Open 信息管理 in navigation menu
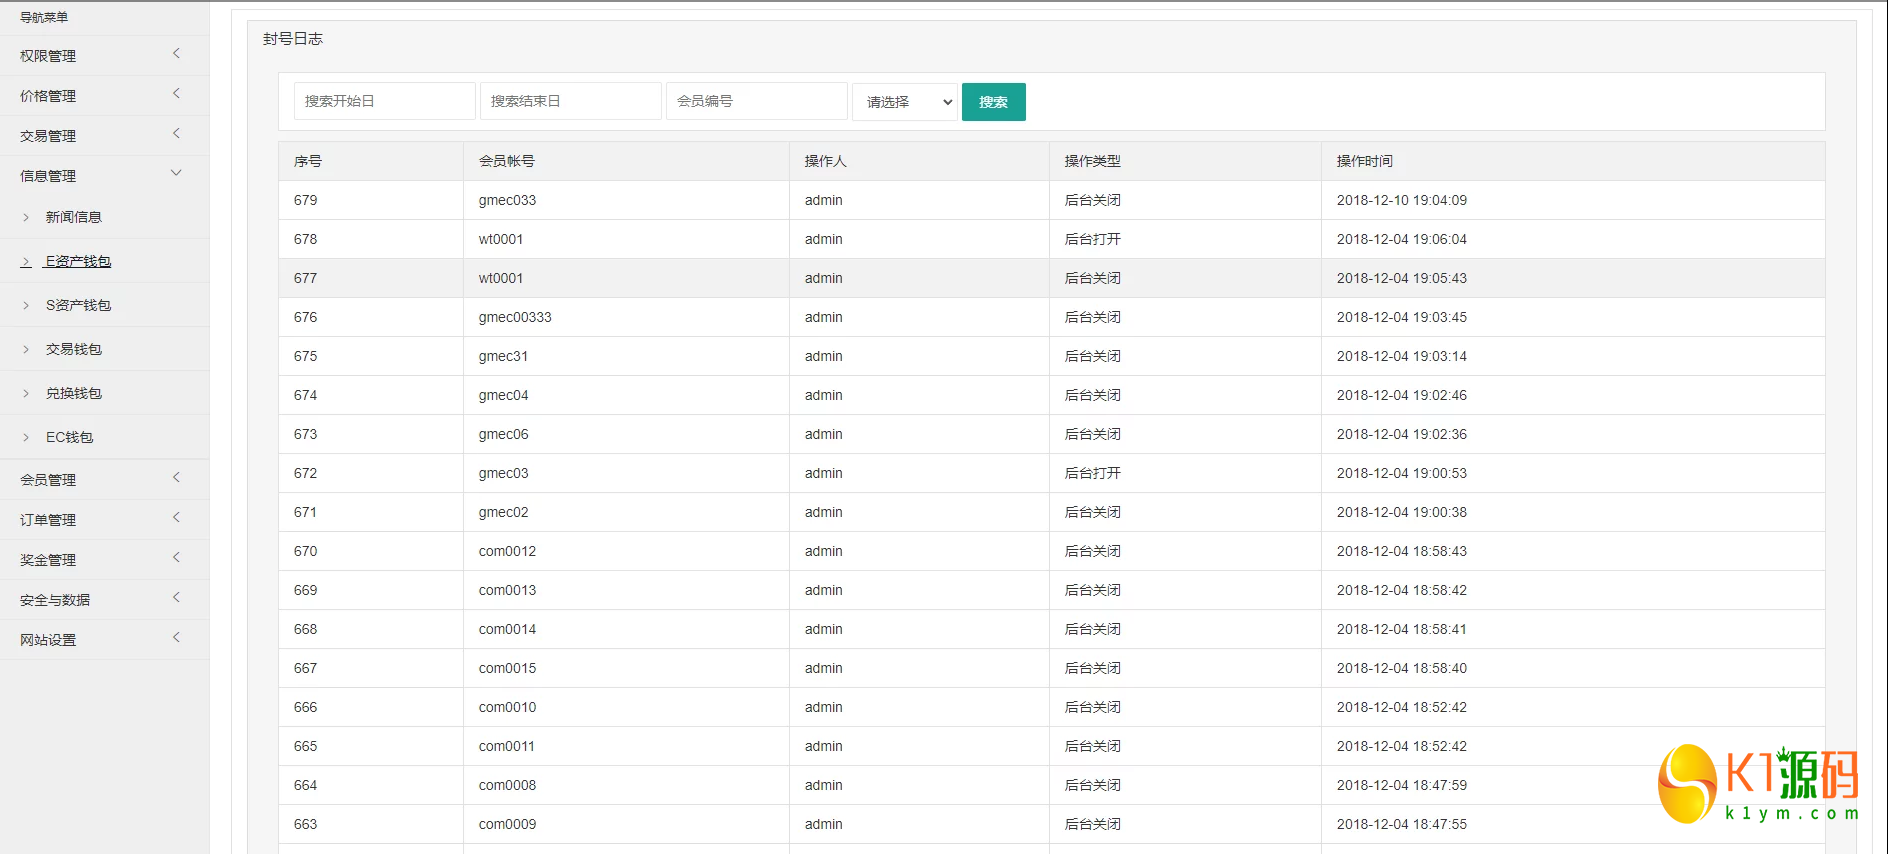1888x854 pixels. pyautogui.click(x=48, y=176)
